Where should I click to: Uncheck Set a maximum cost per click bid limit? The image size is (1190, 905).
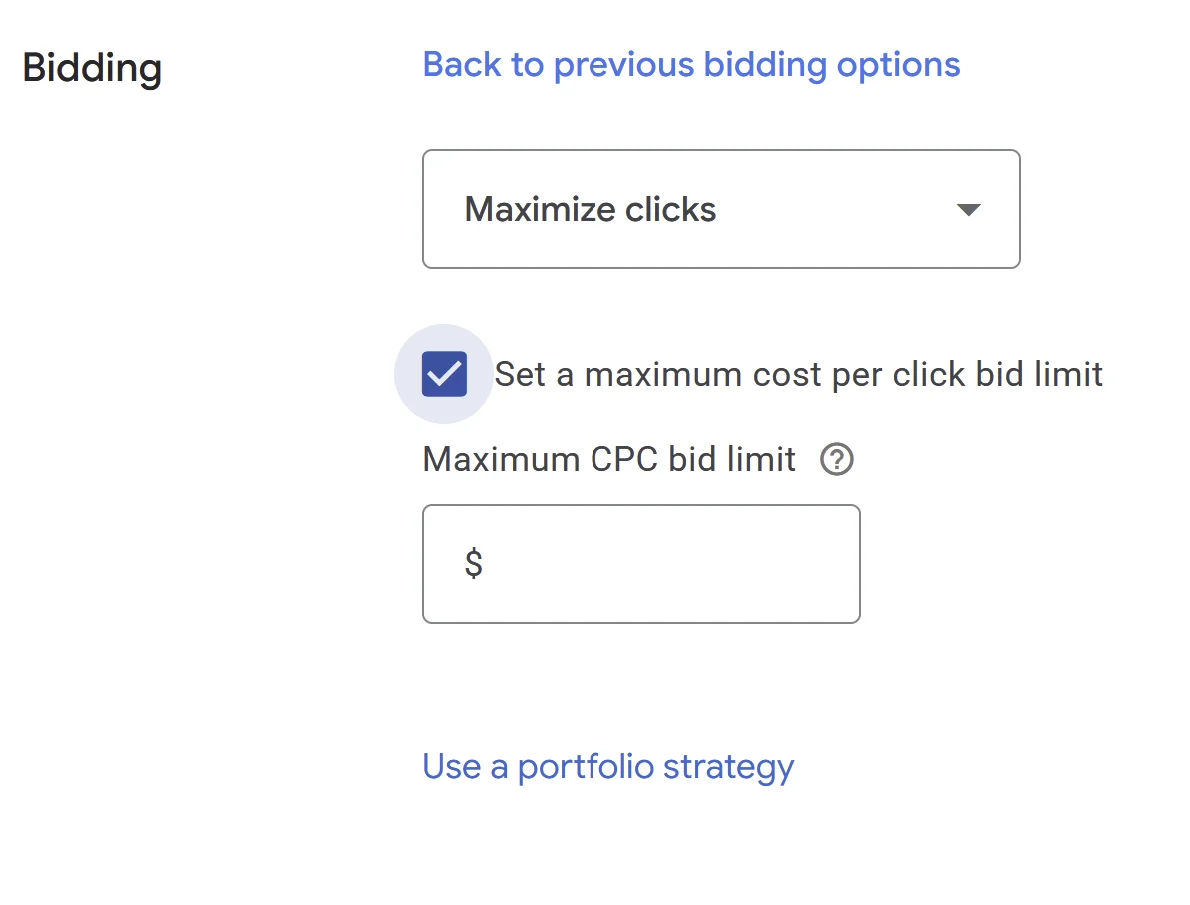point(444,374)
